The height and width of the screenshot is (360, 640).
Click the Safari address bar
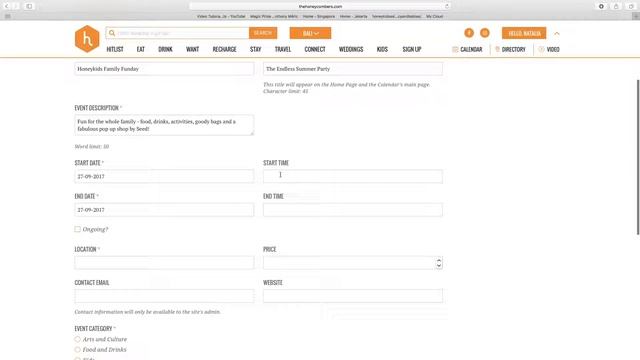pos(320,6)
